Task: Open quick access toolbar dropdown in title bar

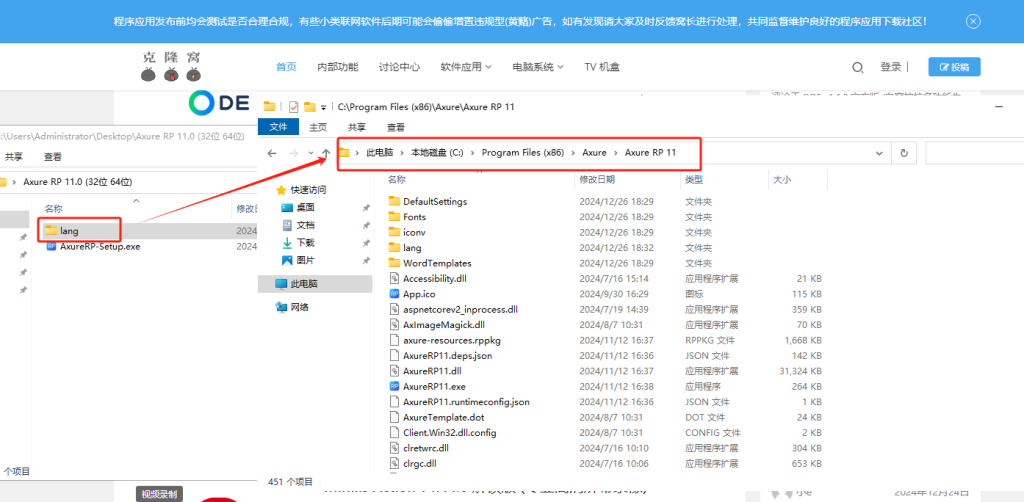Action: click(x=323, y=106)
